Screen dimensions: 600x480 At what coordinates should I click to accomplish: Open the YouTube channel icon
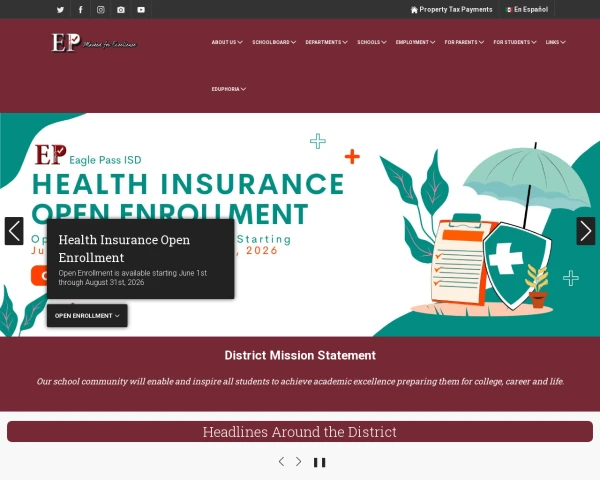141,10
